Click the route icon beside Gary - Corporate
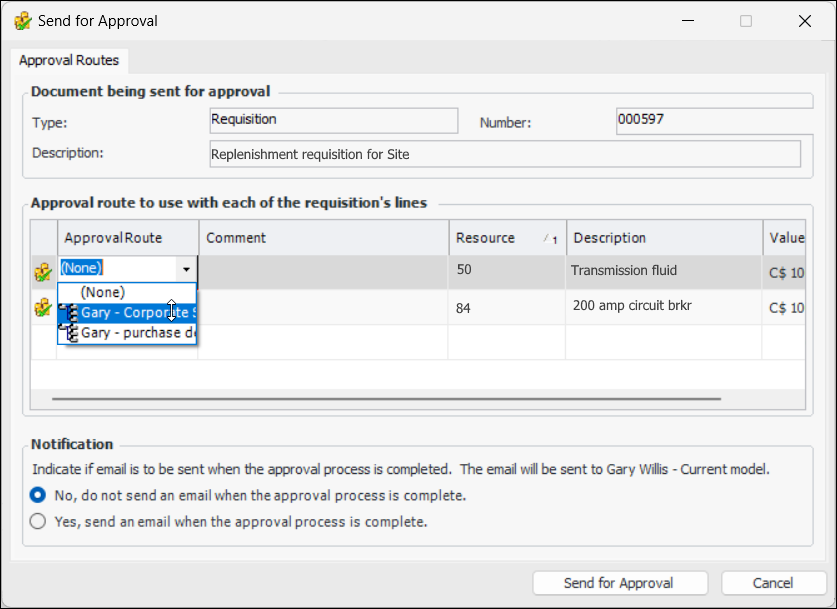This screenshot has width=837, height=609. click(x=69, y=313)
